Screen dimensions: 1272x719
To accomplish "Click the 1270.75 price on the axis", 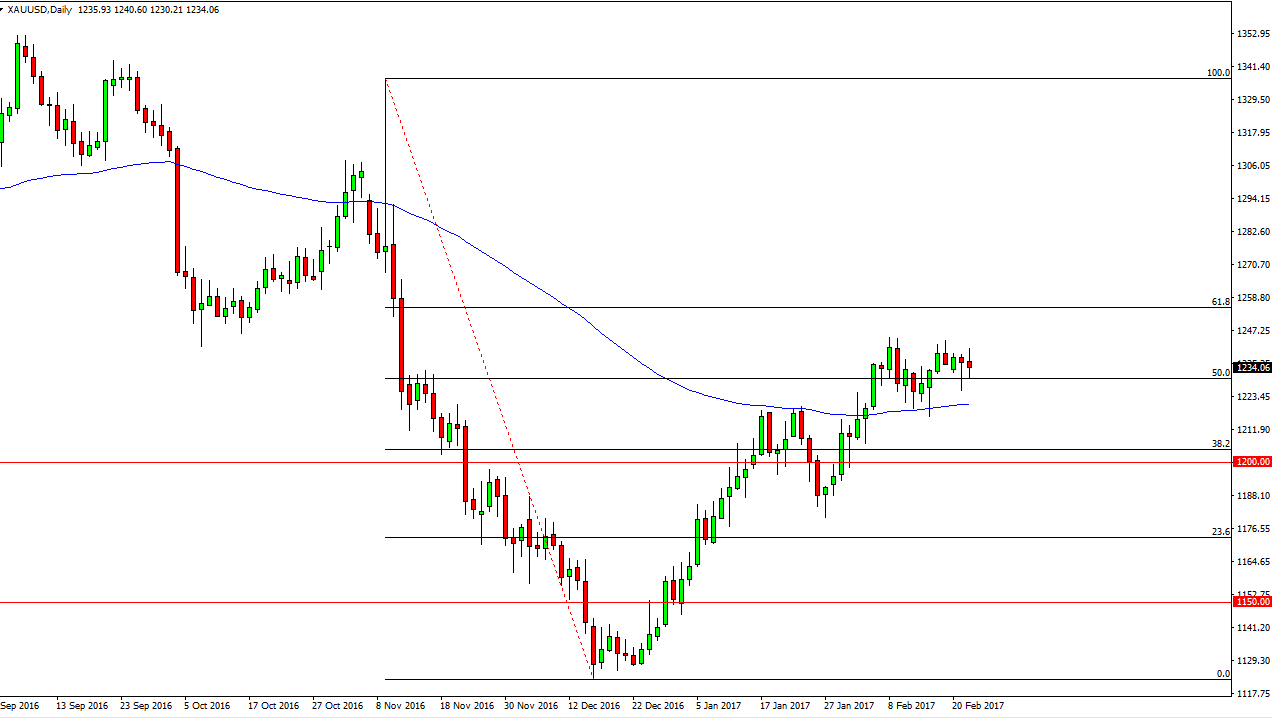I will [x=1252, y=265].
